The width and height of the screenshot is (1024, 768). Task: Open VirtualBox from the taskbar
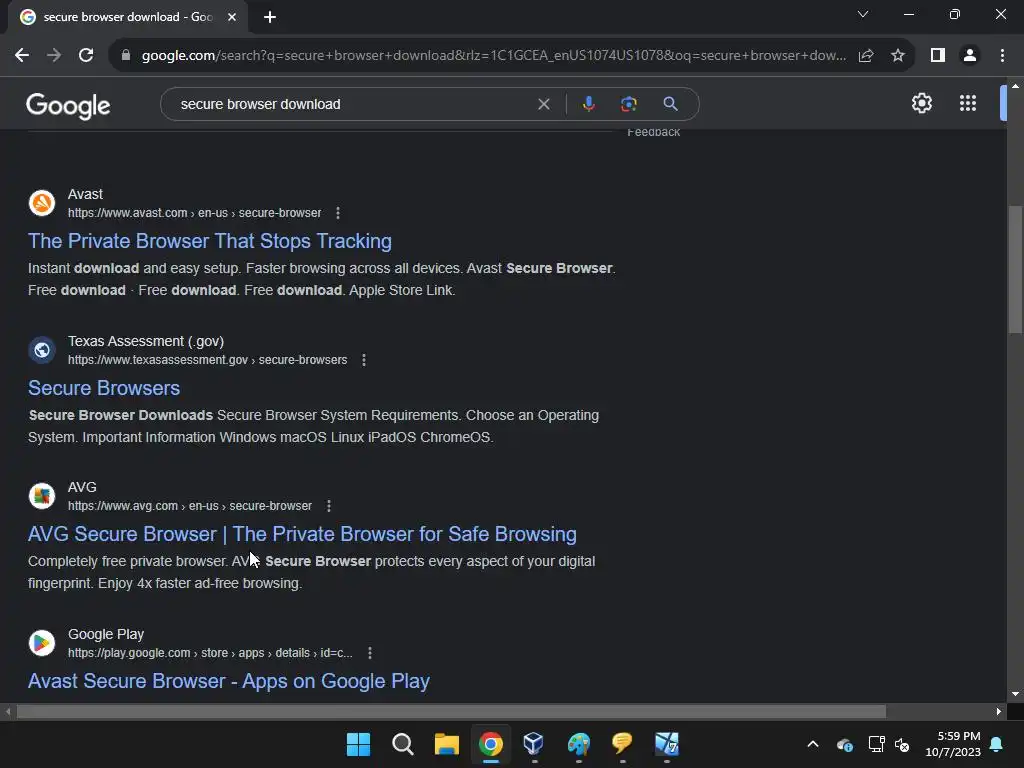point(534,744)
